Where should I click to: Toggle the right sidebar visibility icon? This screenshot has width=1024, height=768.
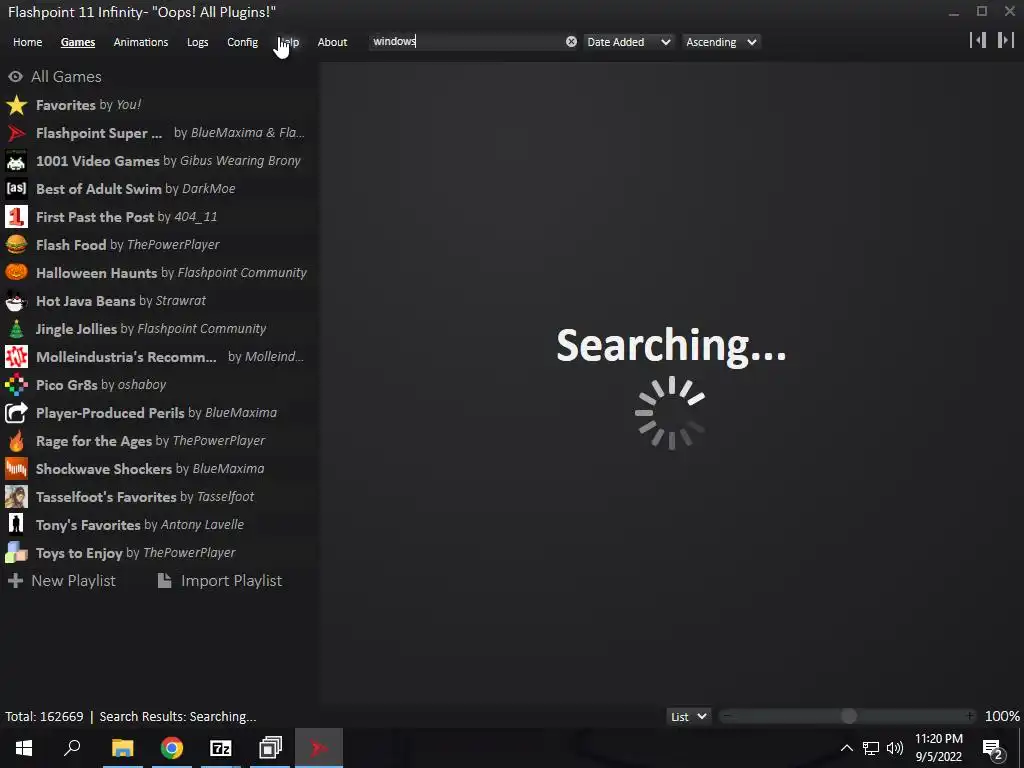click(x=1005, y=40)
